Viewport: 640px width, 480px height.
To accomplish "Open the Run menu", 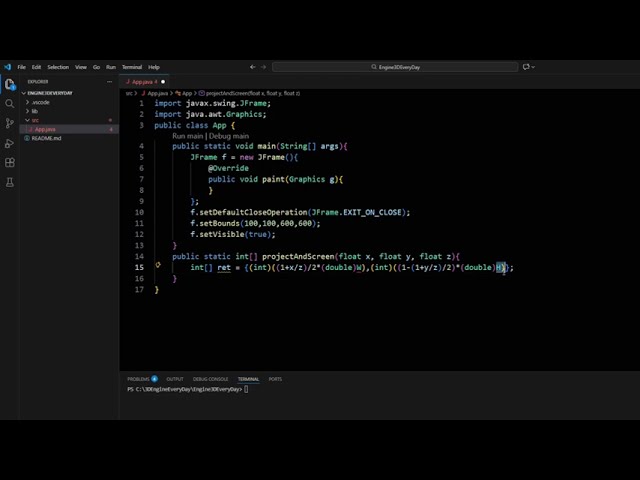I will click(x=111, y=67).
